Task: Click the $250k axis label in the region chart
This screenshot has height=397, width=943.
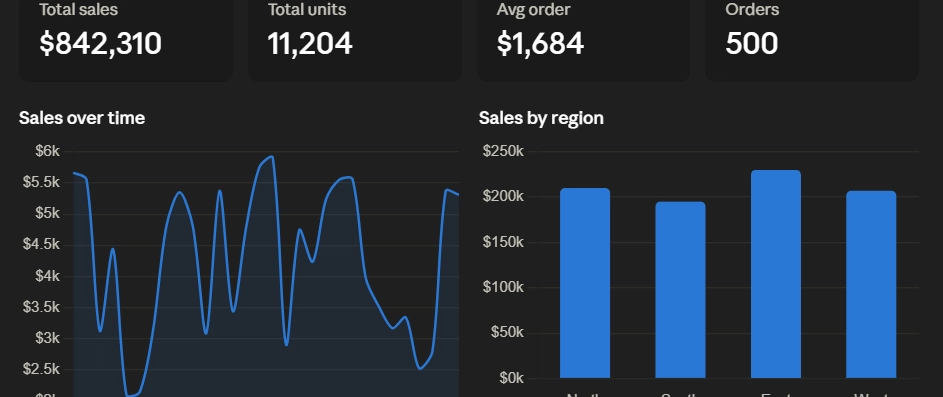Action: (x=503, y=151)
